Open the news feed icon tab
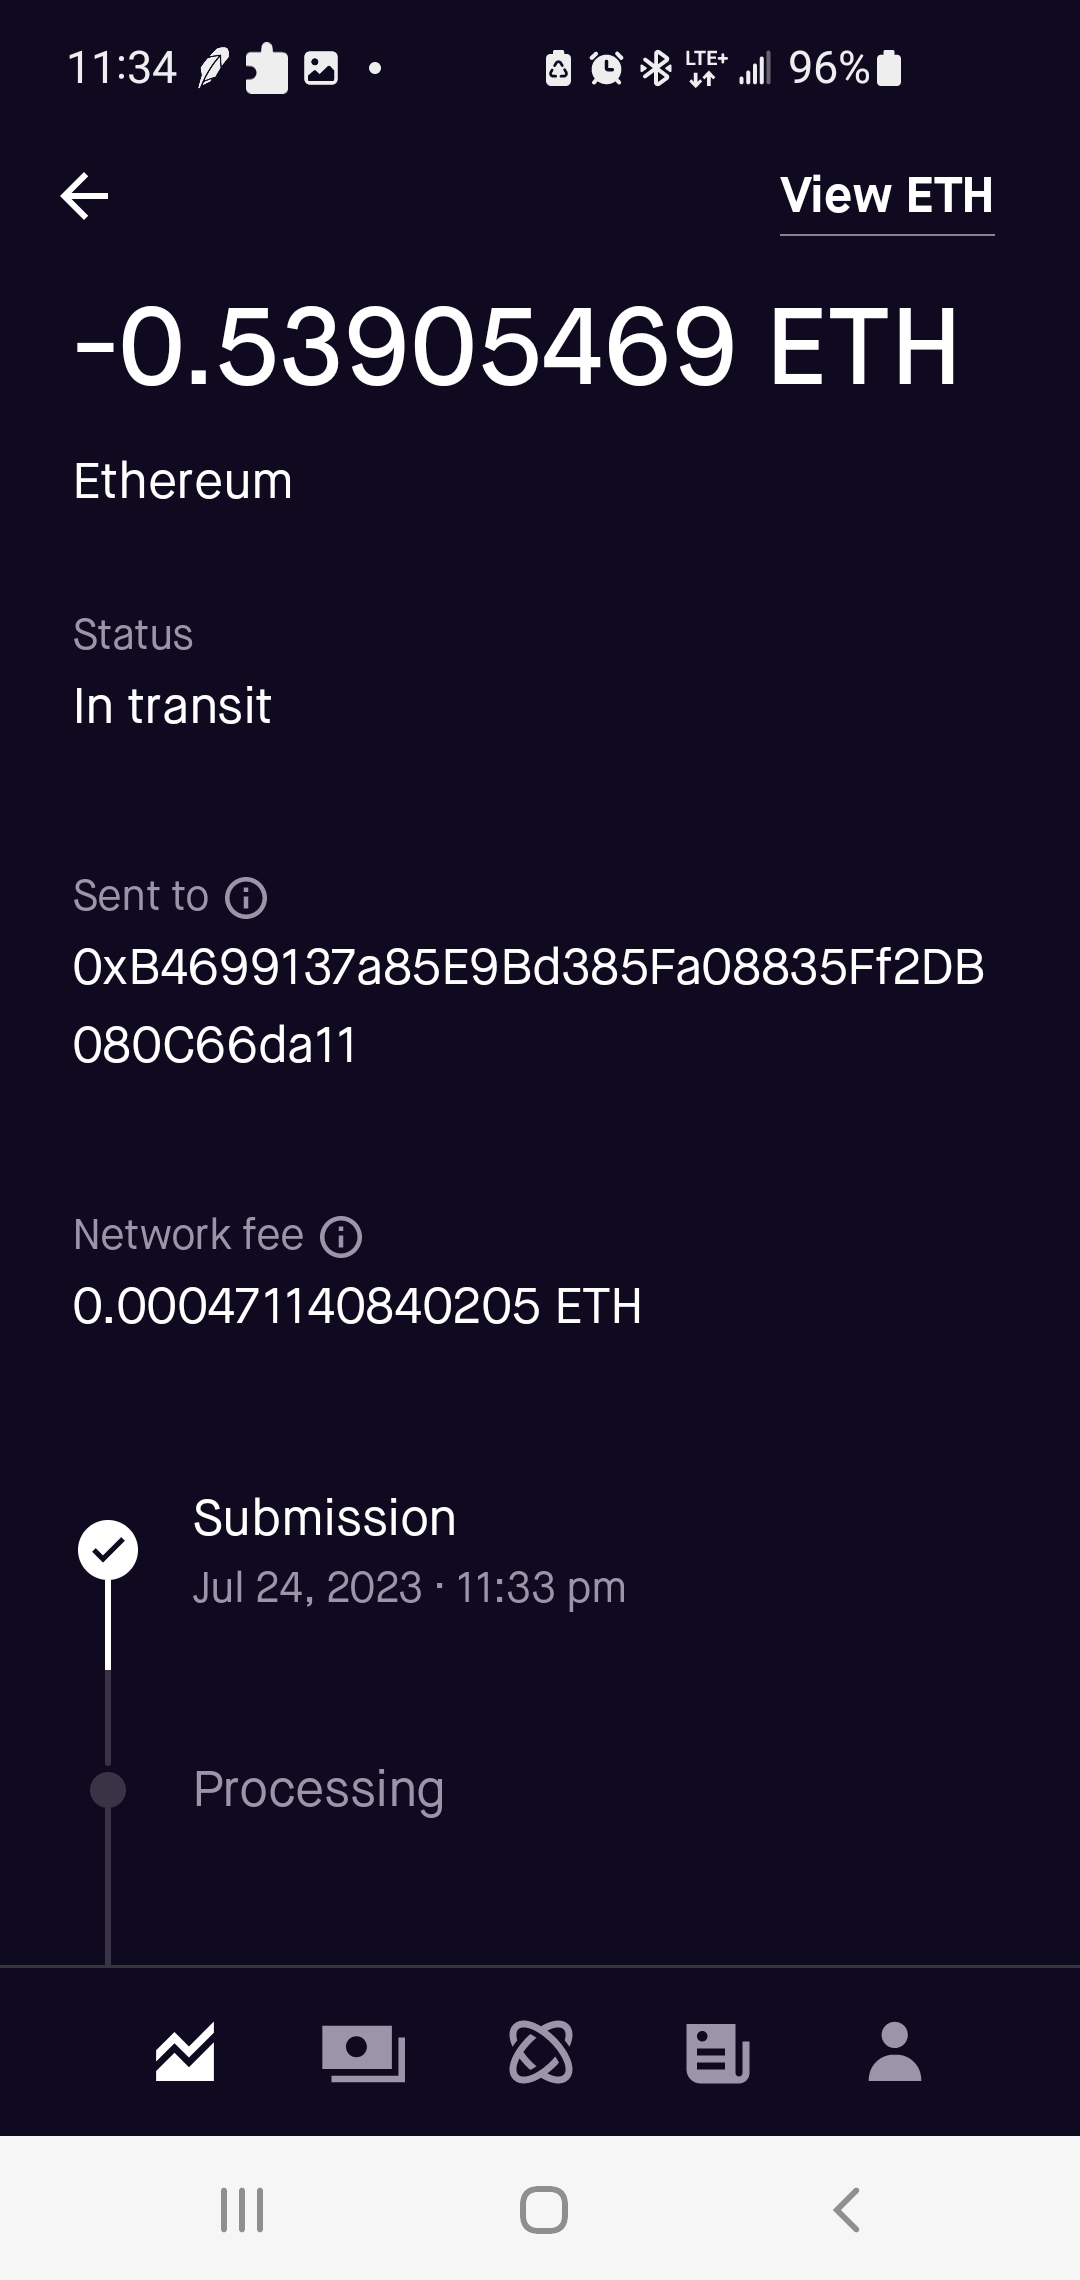The width and height of the screenshot is (1080, 2280). pos(717,2052)
